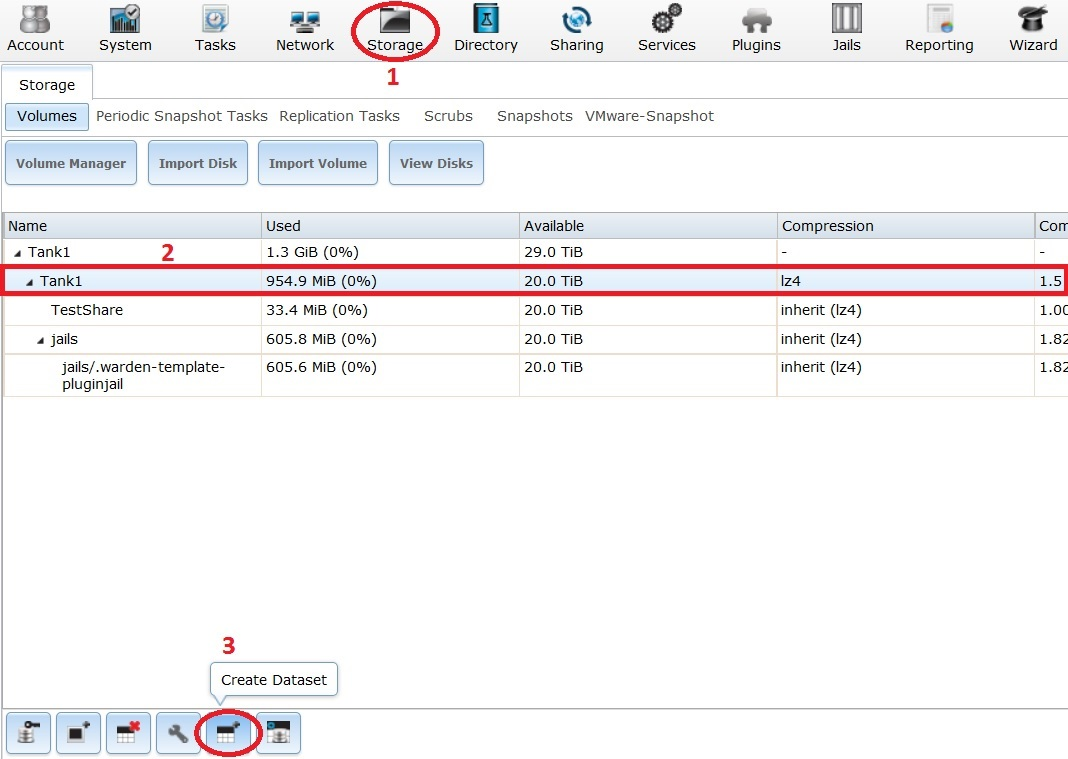The height and width of the screenshot is (759, 1068).
Task: Click the Import Disk button
Action: 197,163
